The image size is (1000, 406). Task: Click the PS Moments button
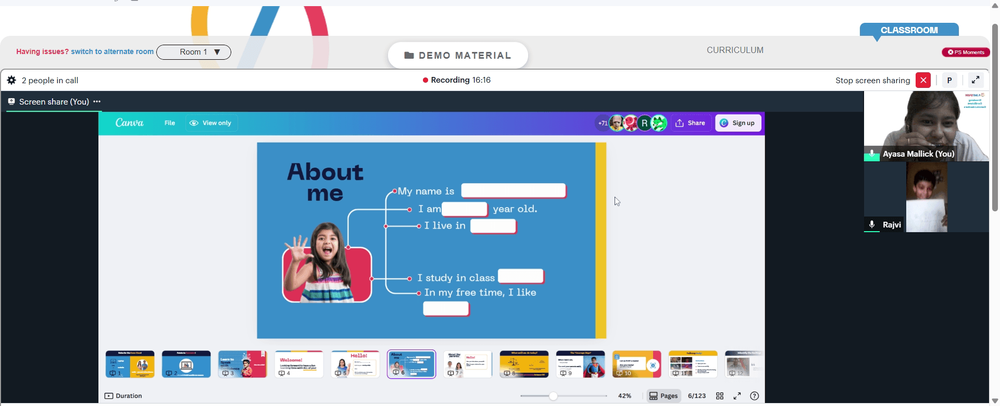click(966, 52)
